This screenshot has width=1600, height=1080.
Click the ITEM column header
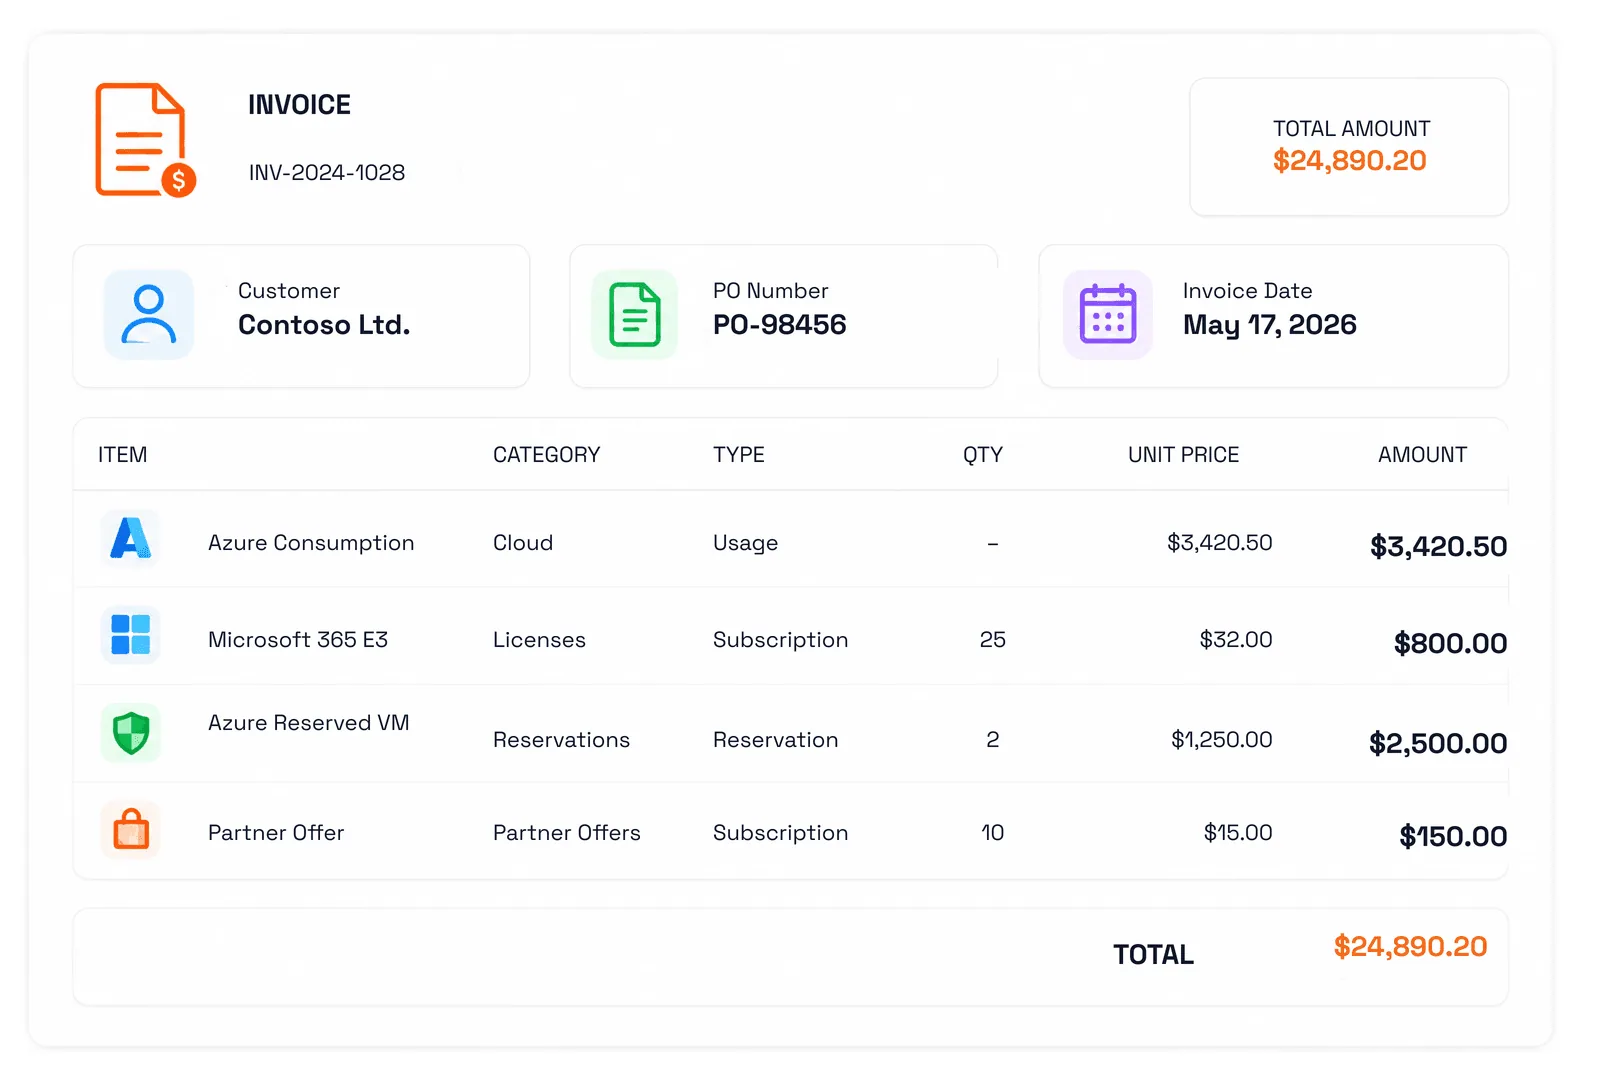[122, 455]
